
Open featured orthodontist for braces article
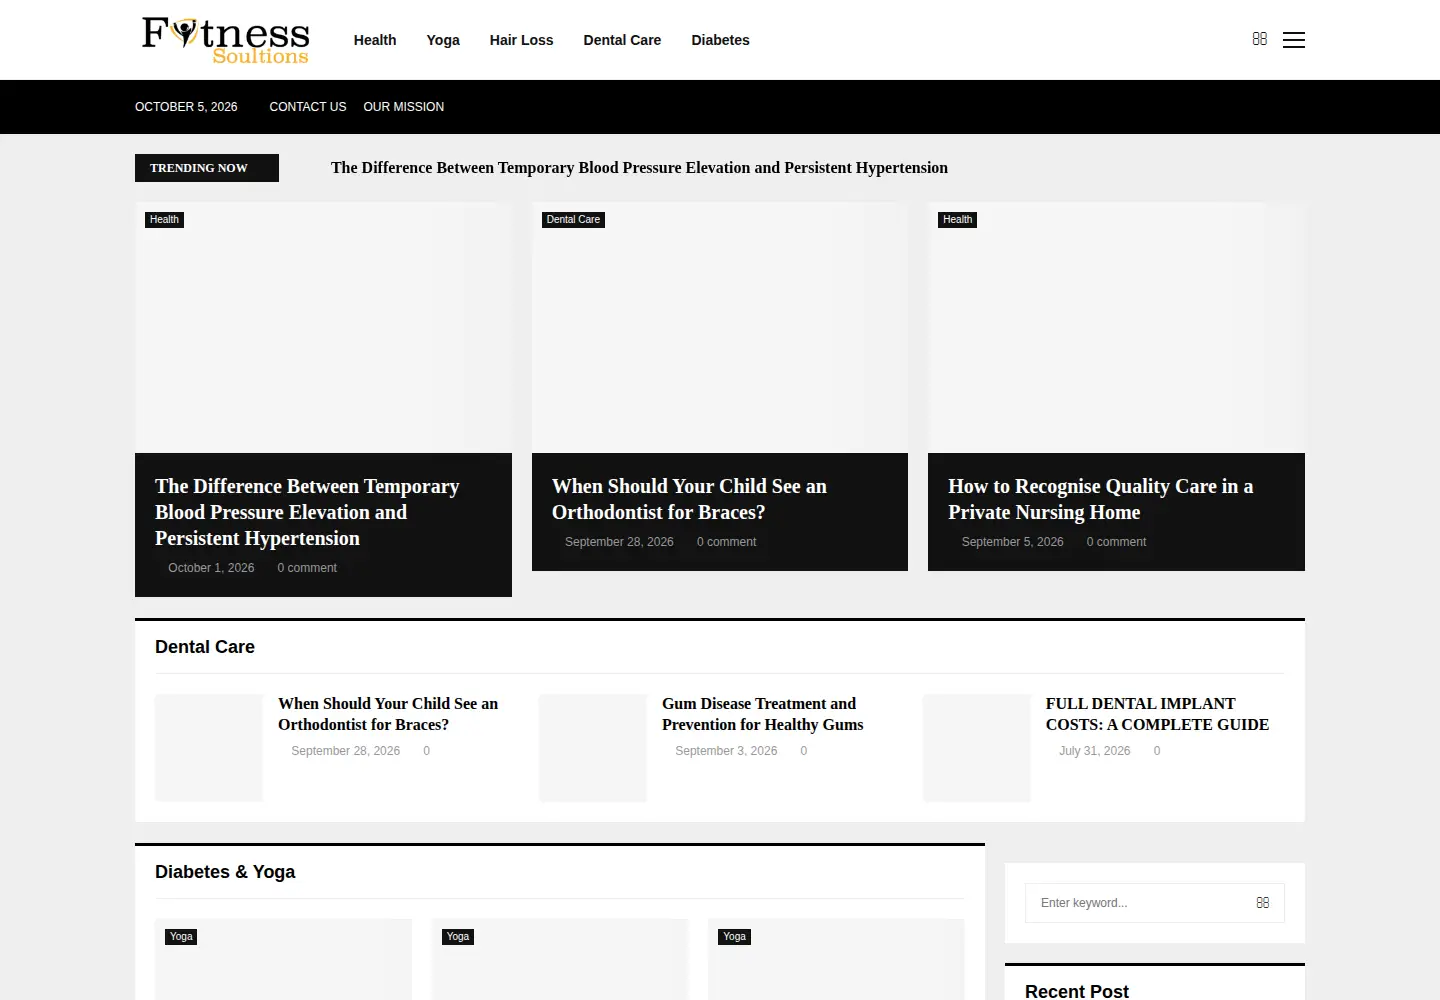(x=689, y=499)
